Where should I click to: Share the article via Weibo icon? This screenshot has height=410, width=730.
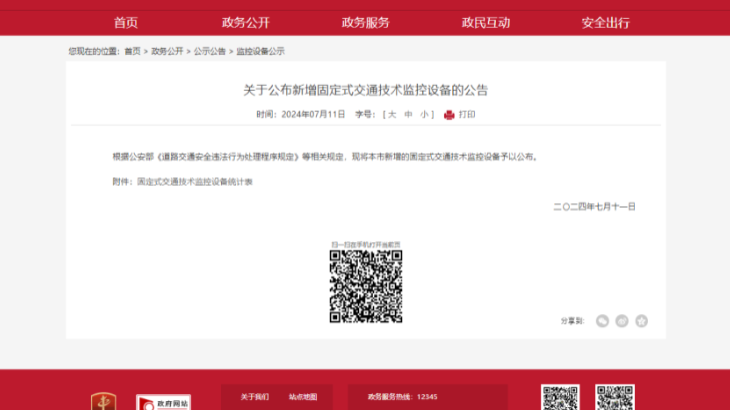(622, 321)
